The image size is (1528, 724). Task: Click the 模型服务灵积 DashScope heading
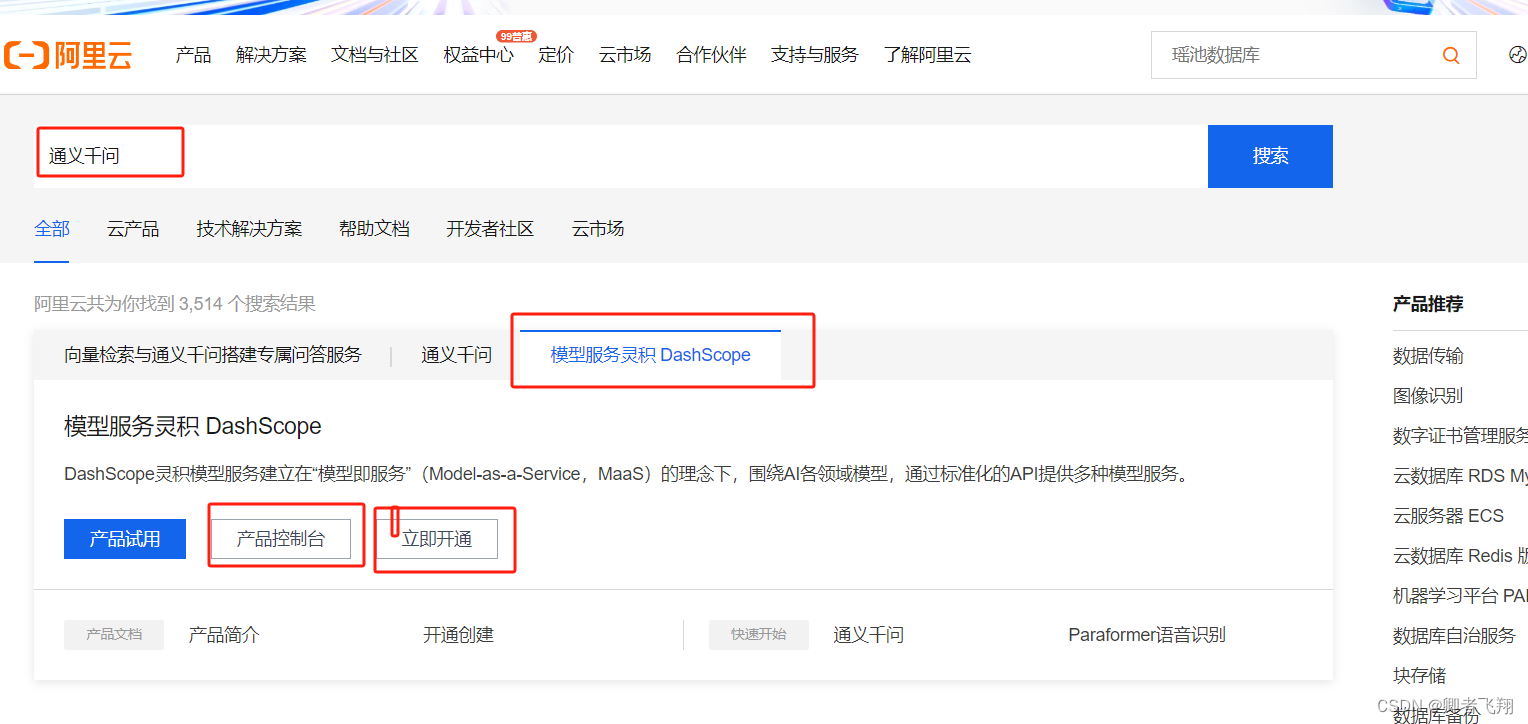point(193,426)
